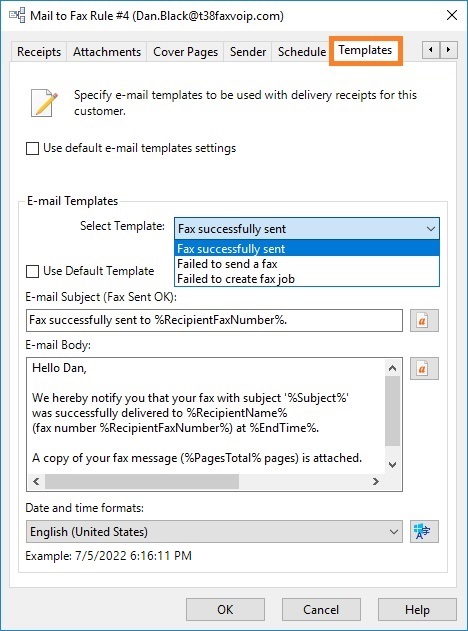Open the language settings icon beside date formats

(x=424, y=531)
